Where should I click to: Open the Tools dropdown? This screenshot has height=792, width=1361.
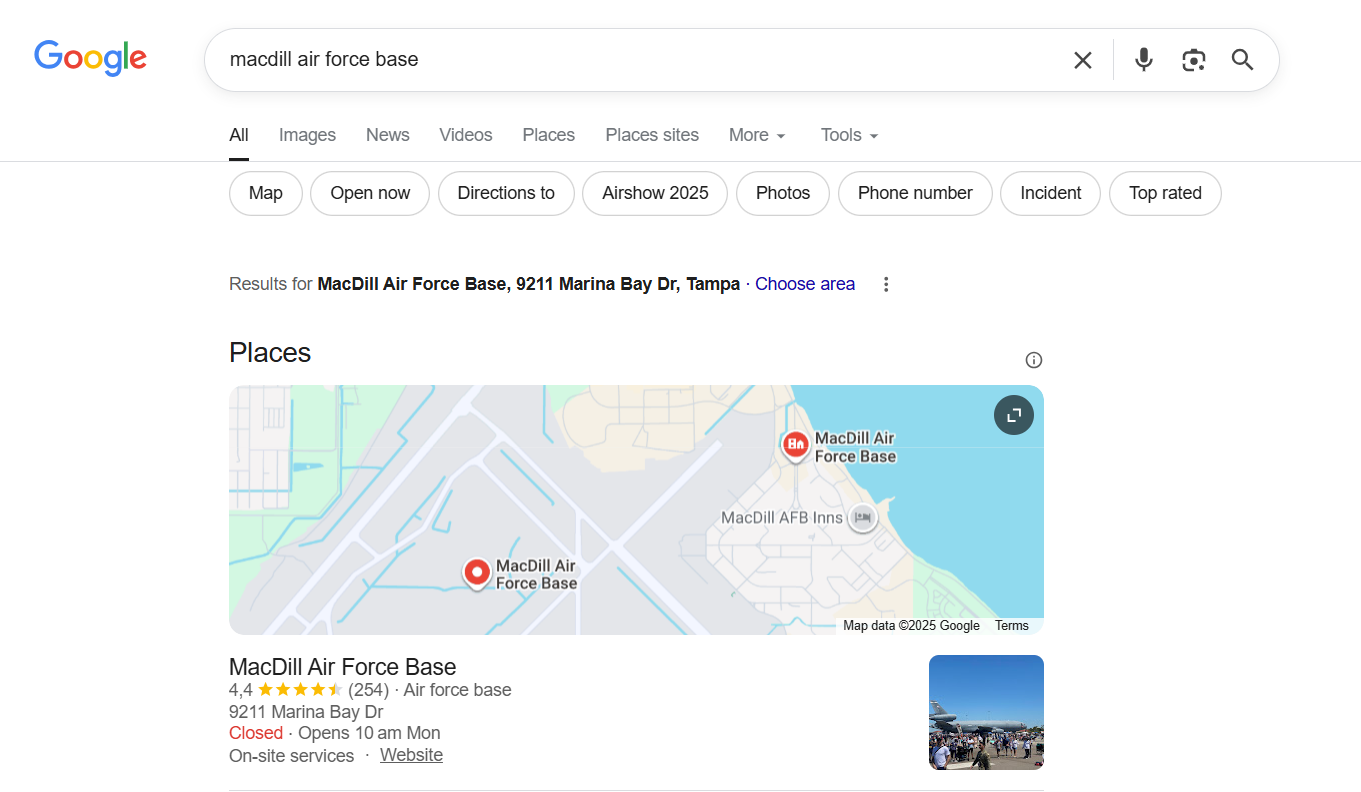pyautogui.click(x=849, y=135)
